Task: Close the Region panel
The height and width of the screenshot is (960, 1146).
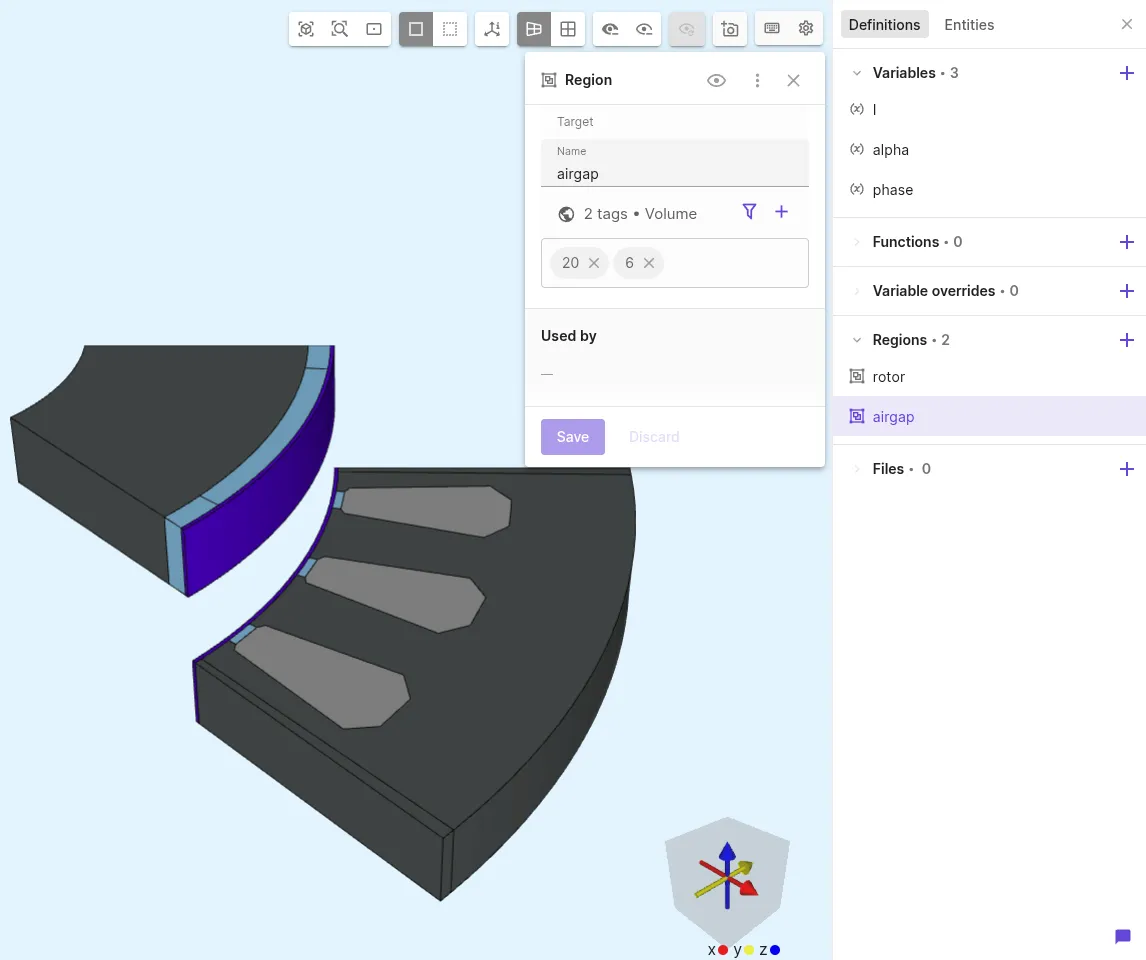Action: point(793,80)
